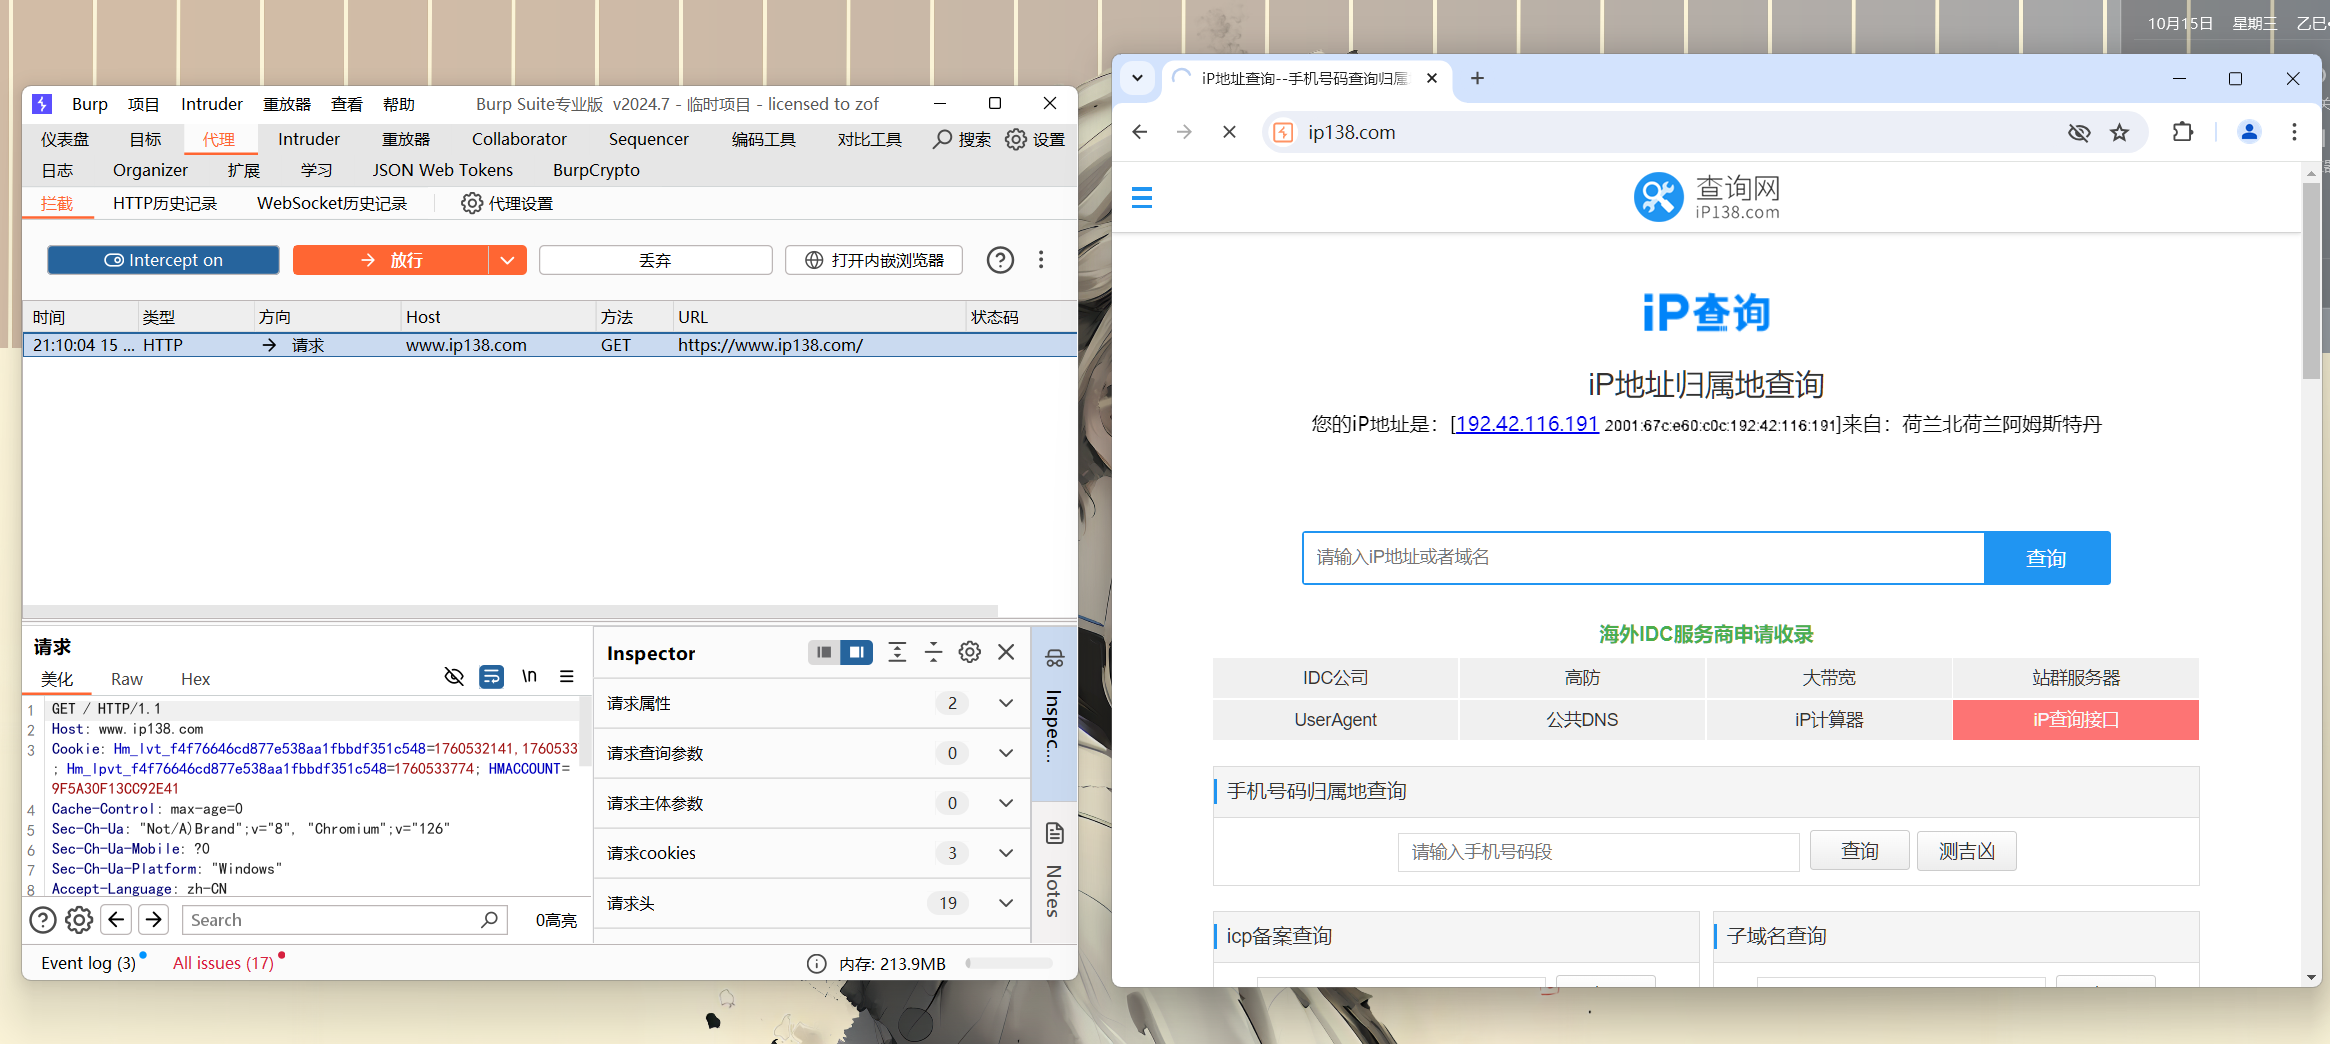Image resolution: width=2330 pixels, height=1044 pixels.
Task: Switch to HTTP历史记录 tab
Action: [165, 203]
